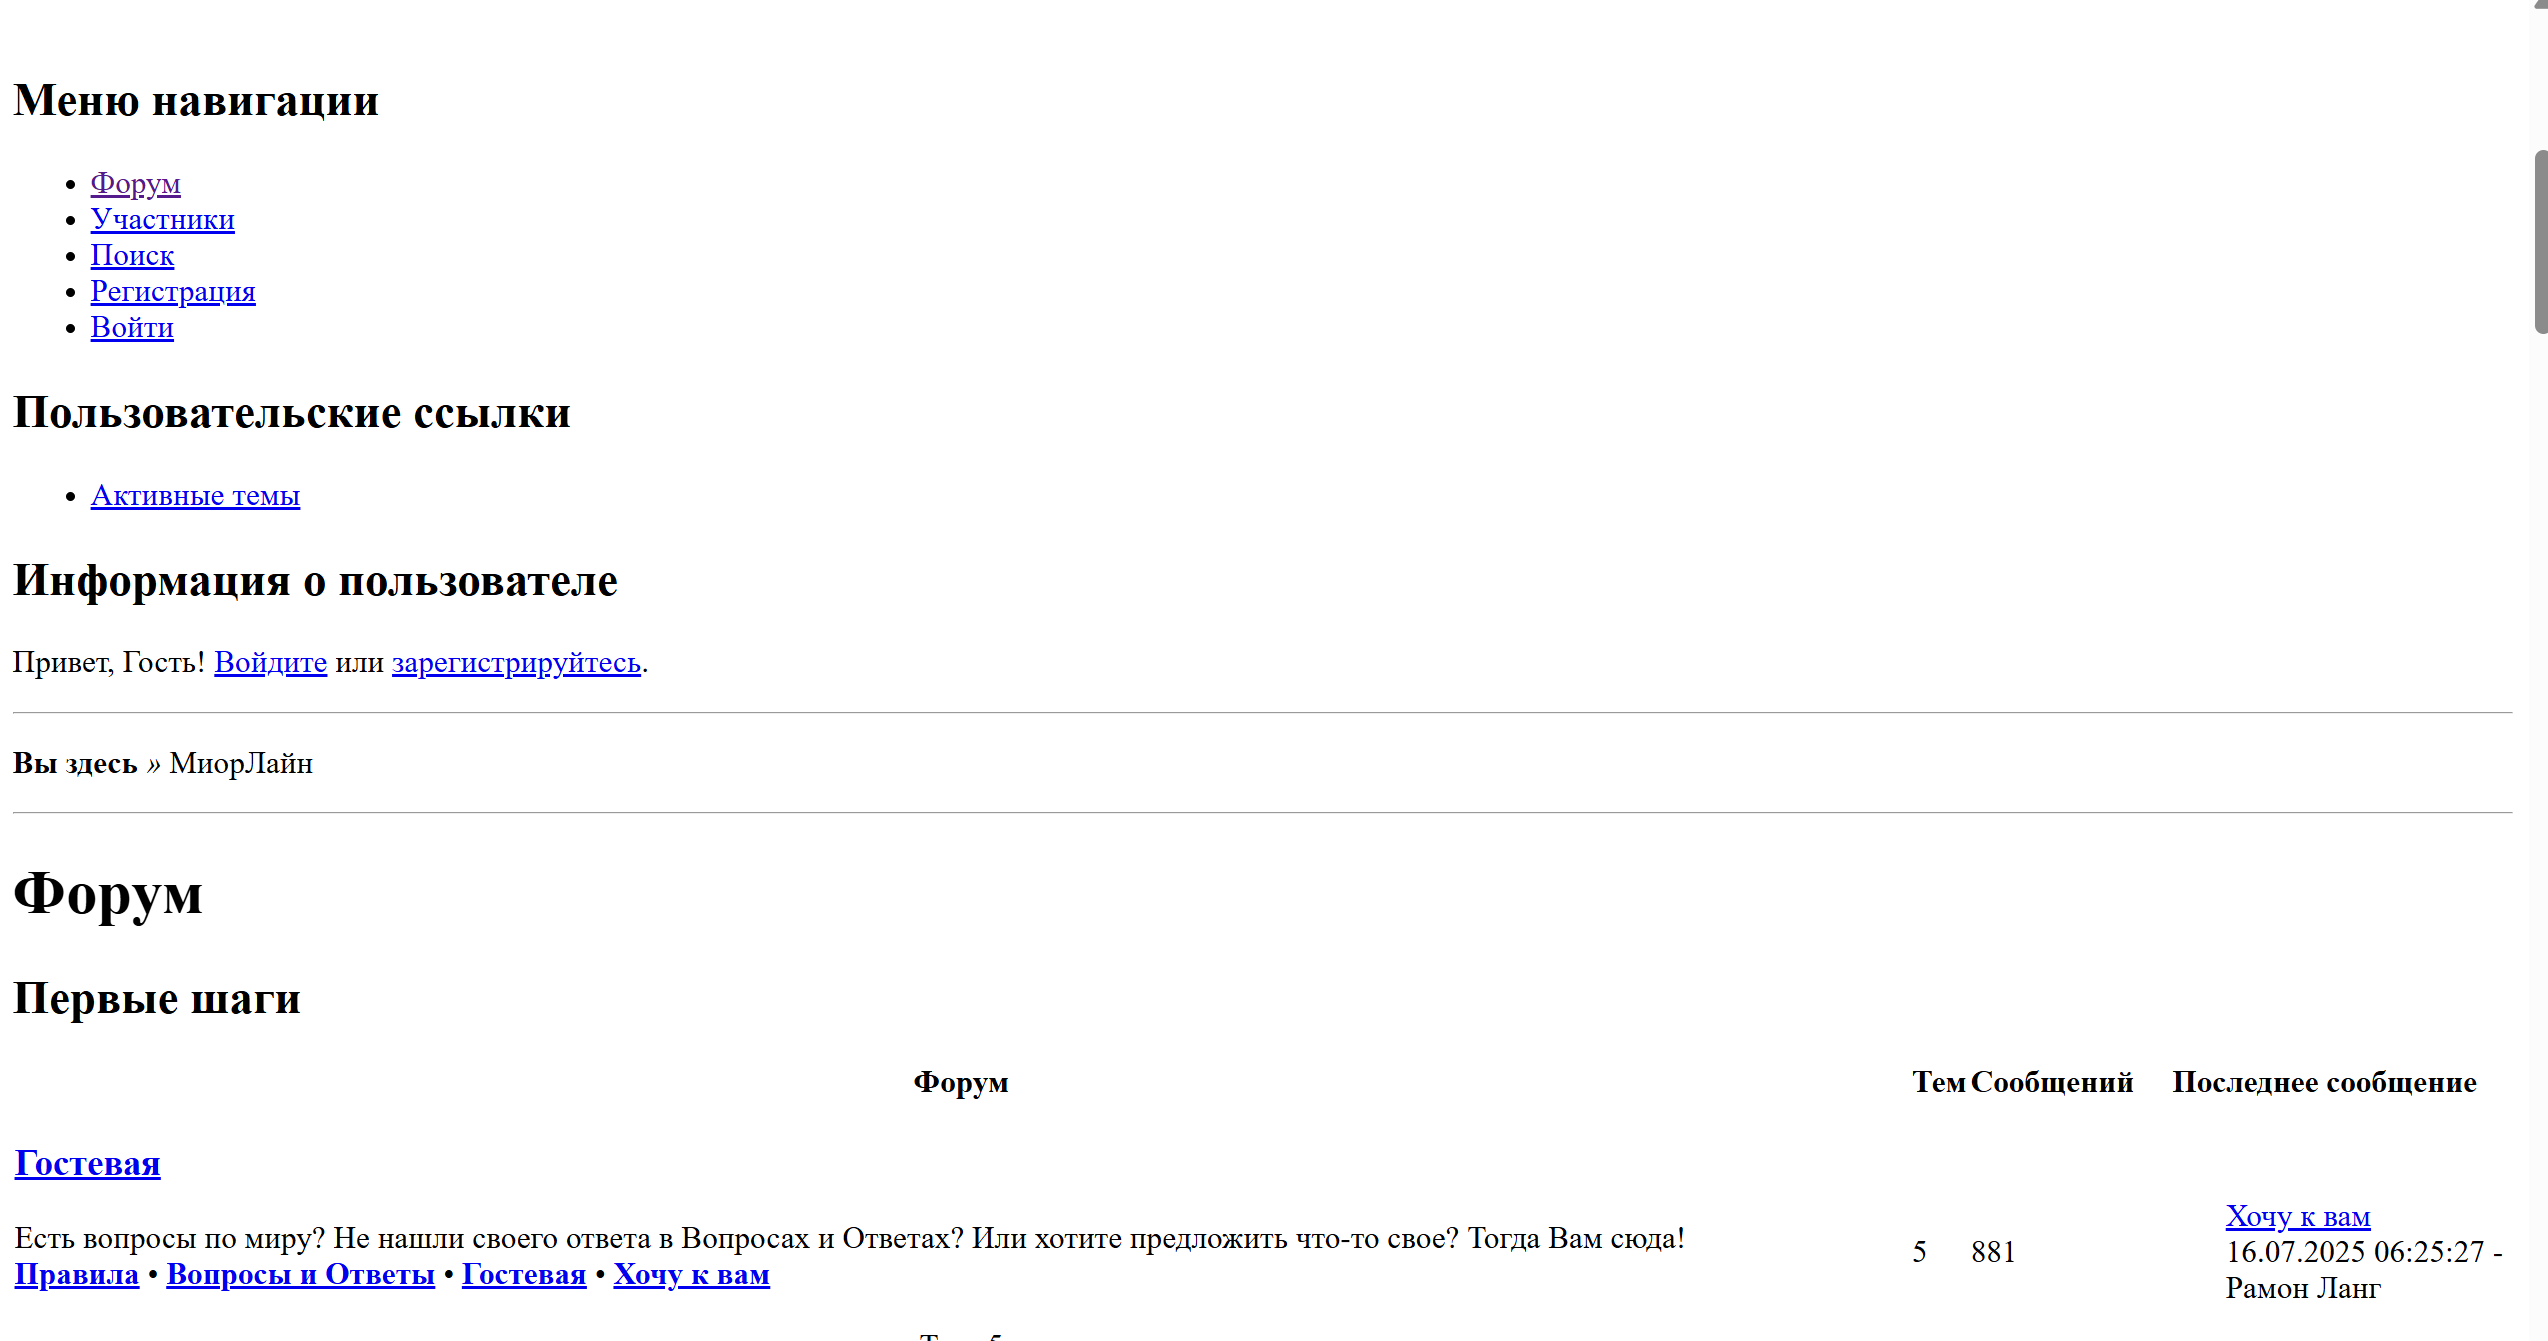The image size is (2548, 1341).
Task: Open the Участники members link
Action: pos(162,220)
